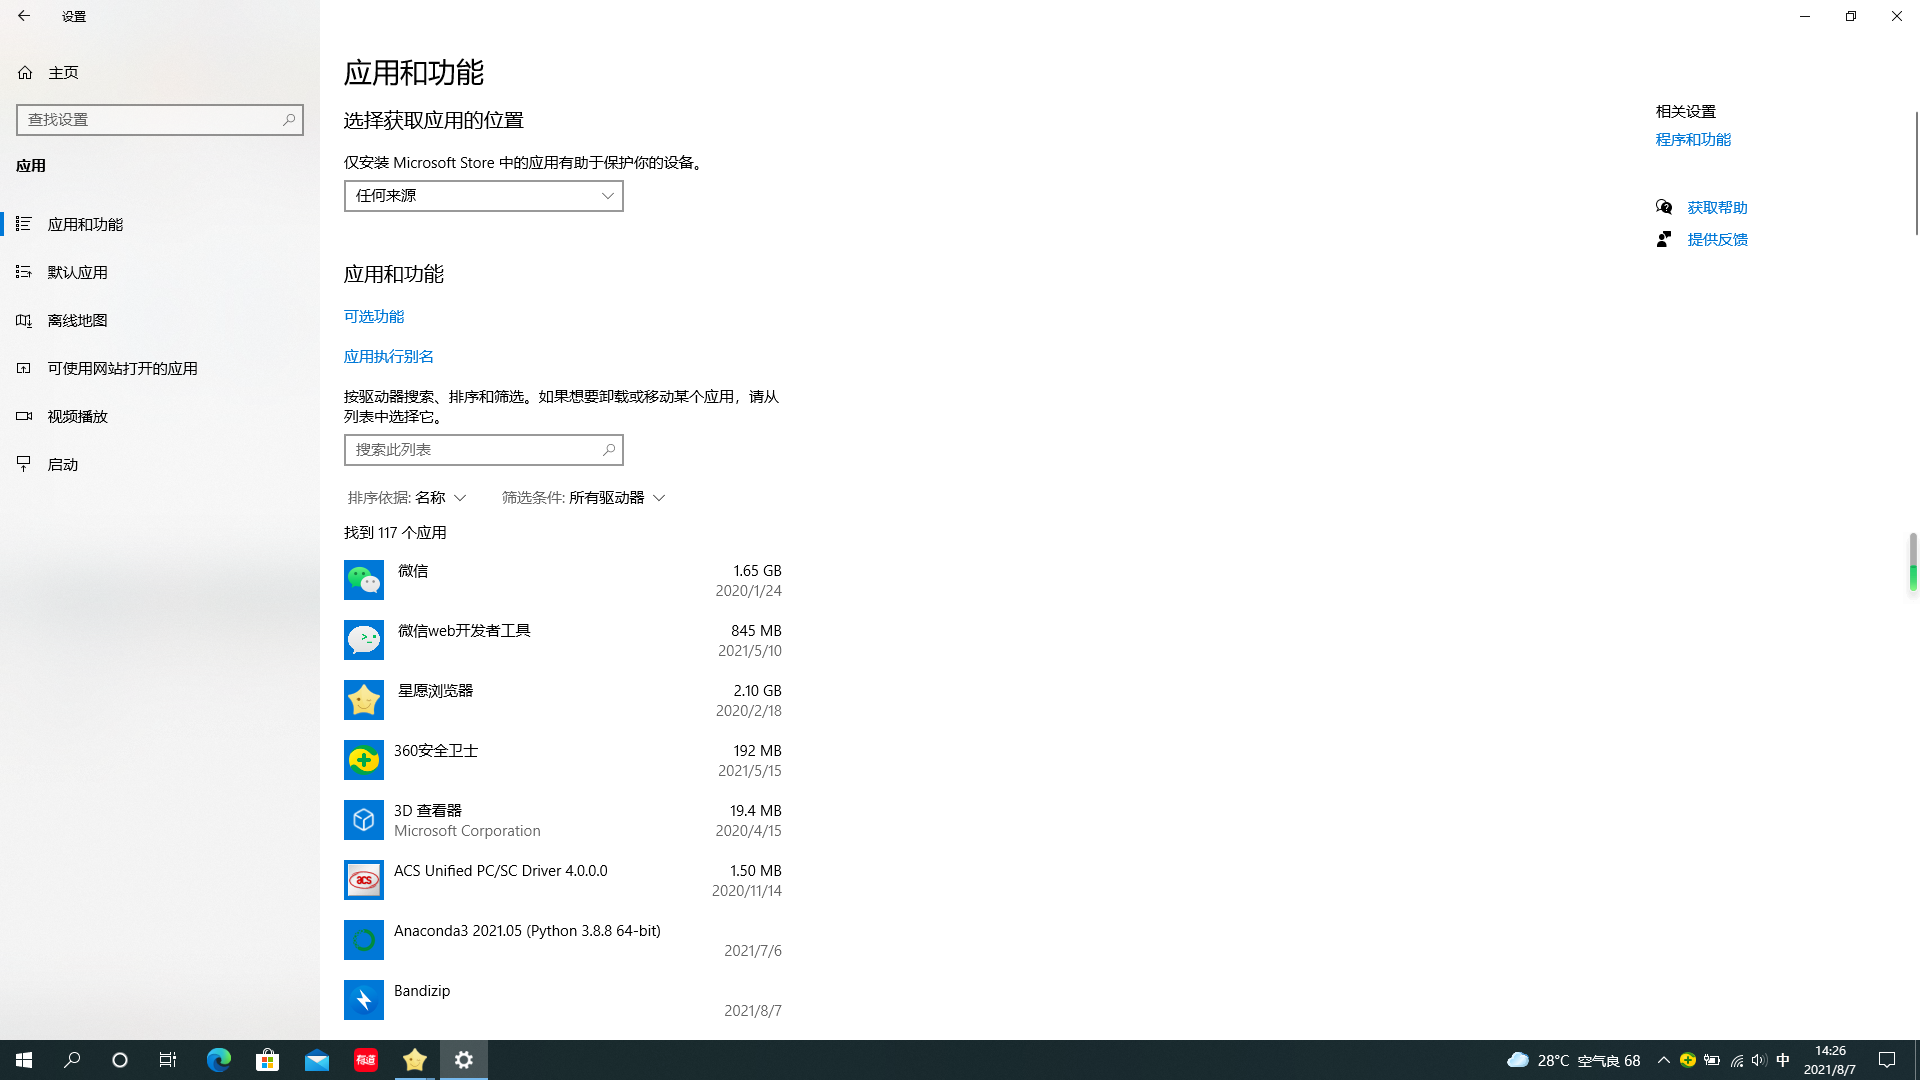Click the Wi-Fi icon in the system tray
Screen dimensions: 1920x1080
(x=1736, y=1060)
